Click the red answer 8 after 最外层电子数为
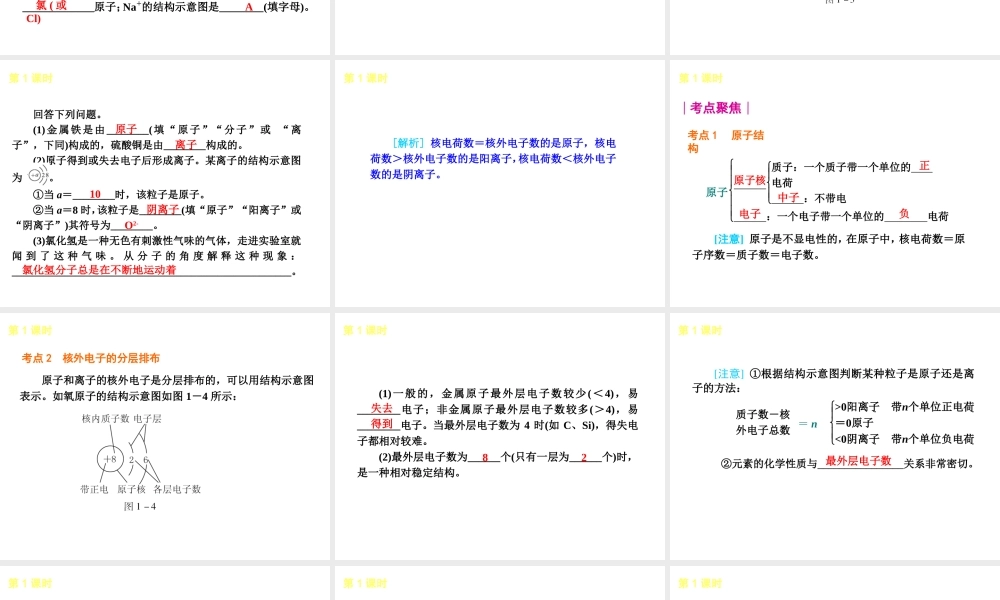Screen dimensions: 1000x600 485,457
